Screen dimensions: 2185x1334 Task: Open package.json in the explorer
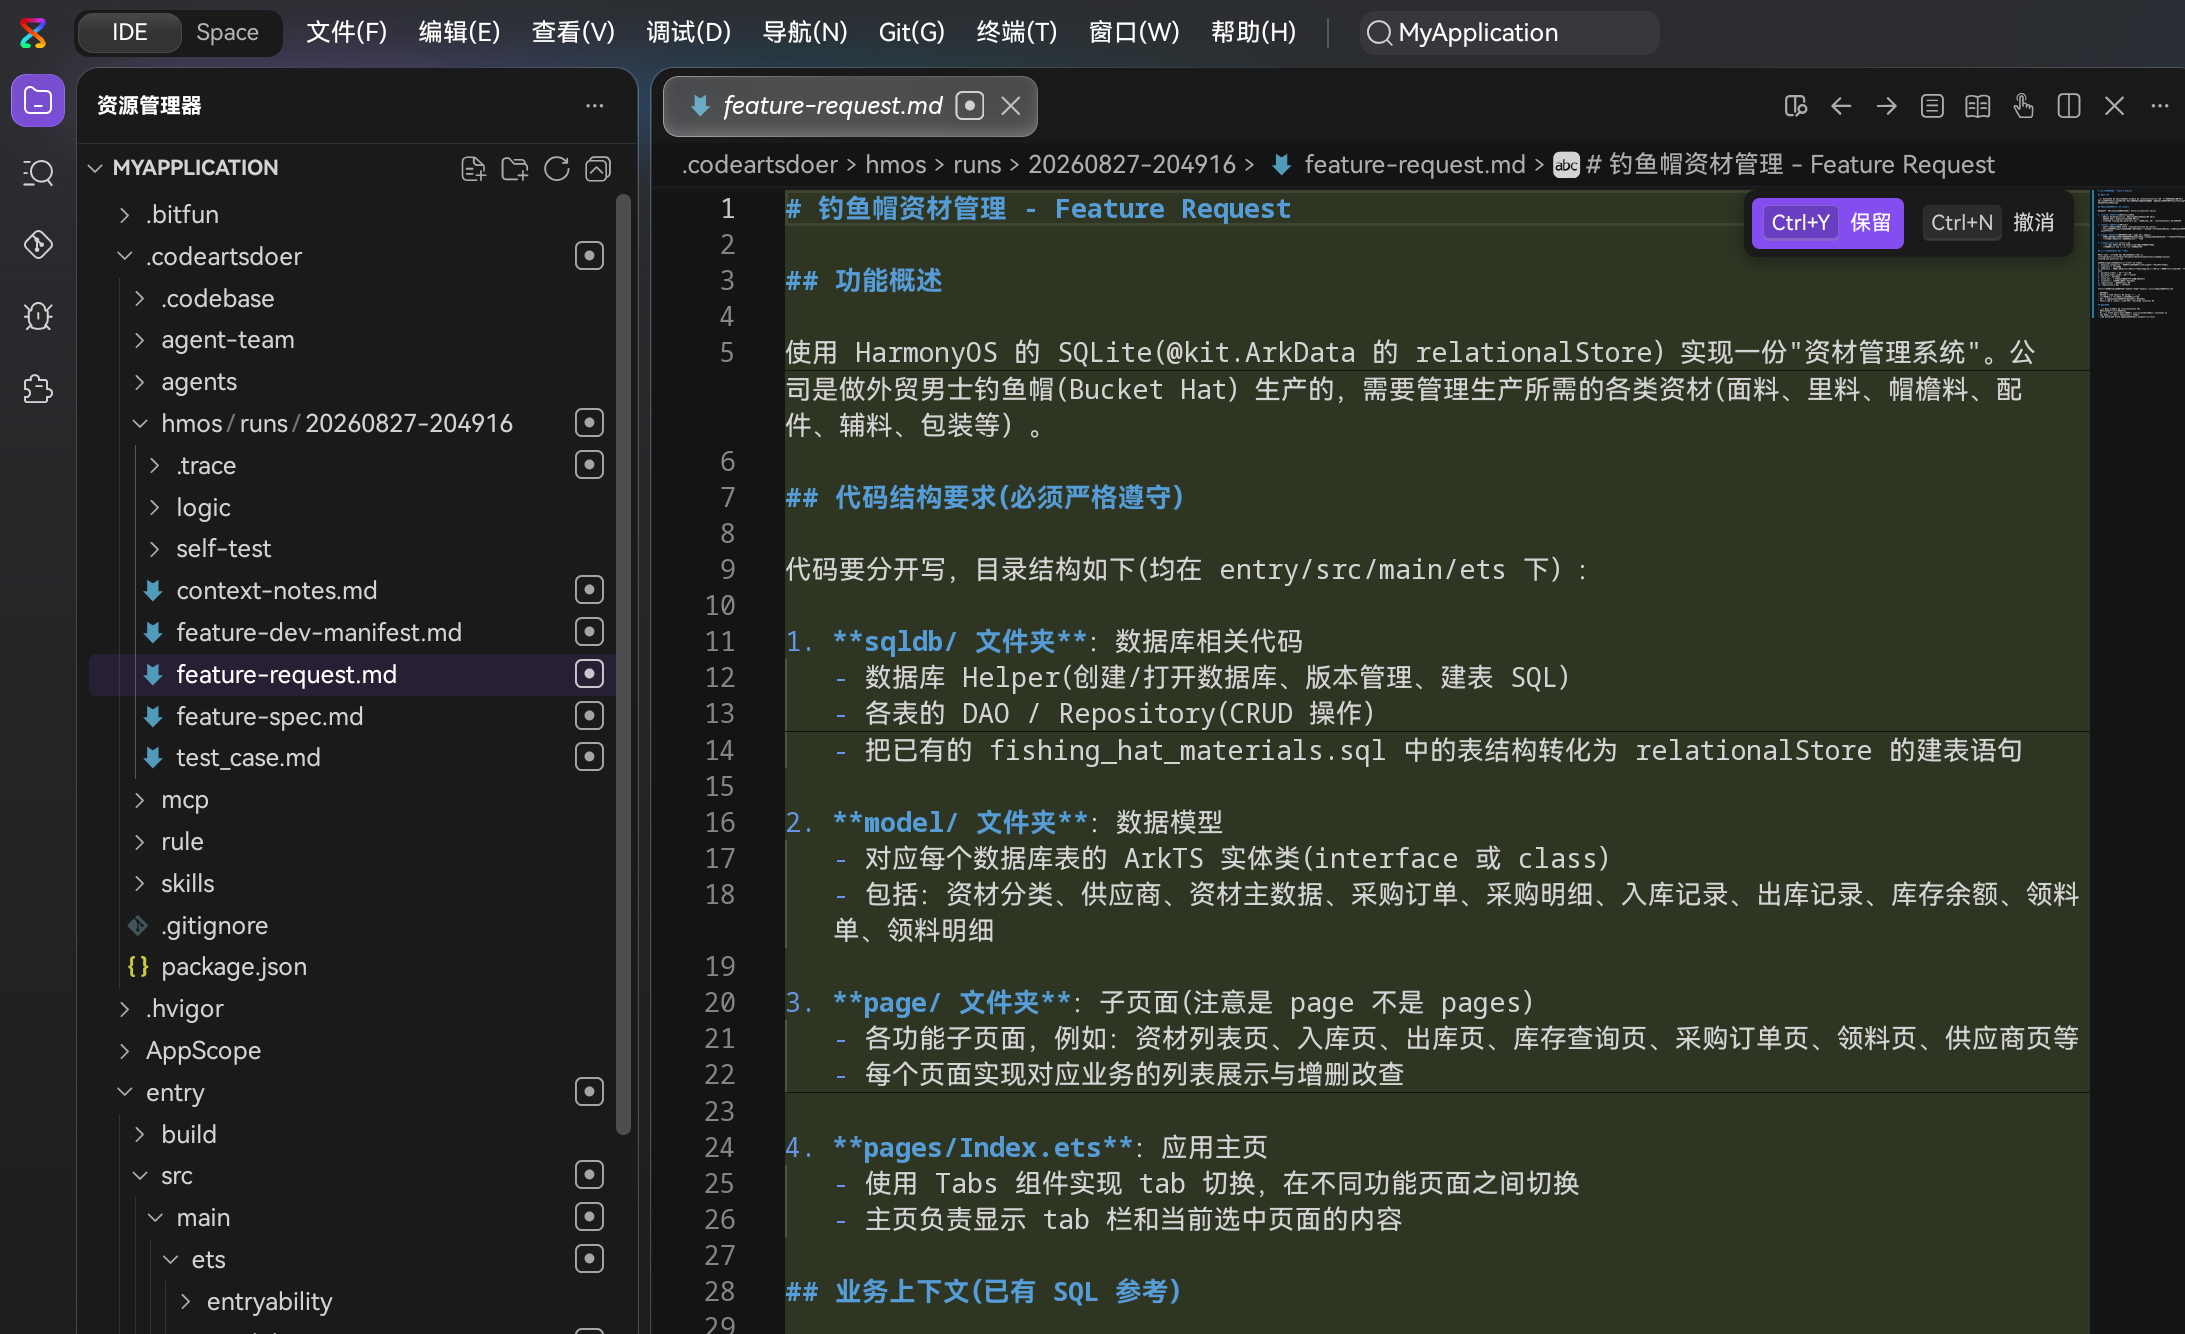click(234, 966)
